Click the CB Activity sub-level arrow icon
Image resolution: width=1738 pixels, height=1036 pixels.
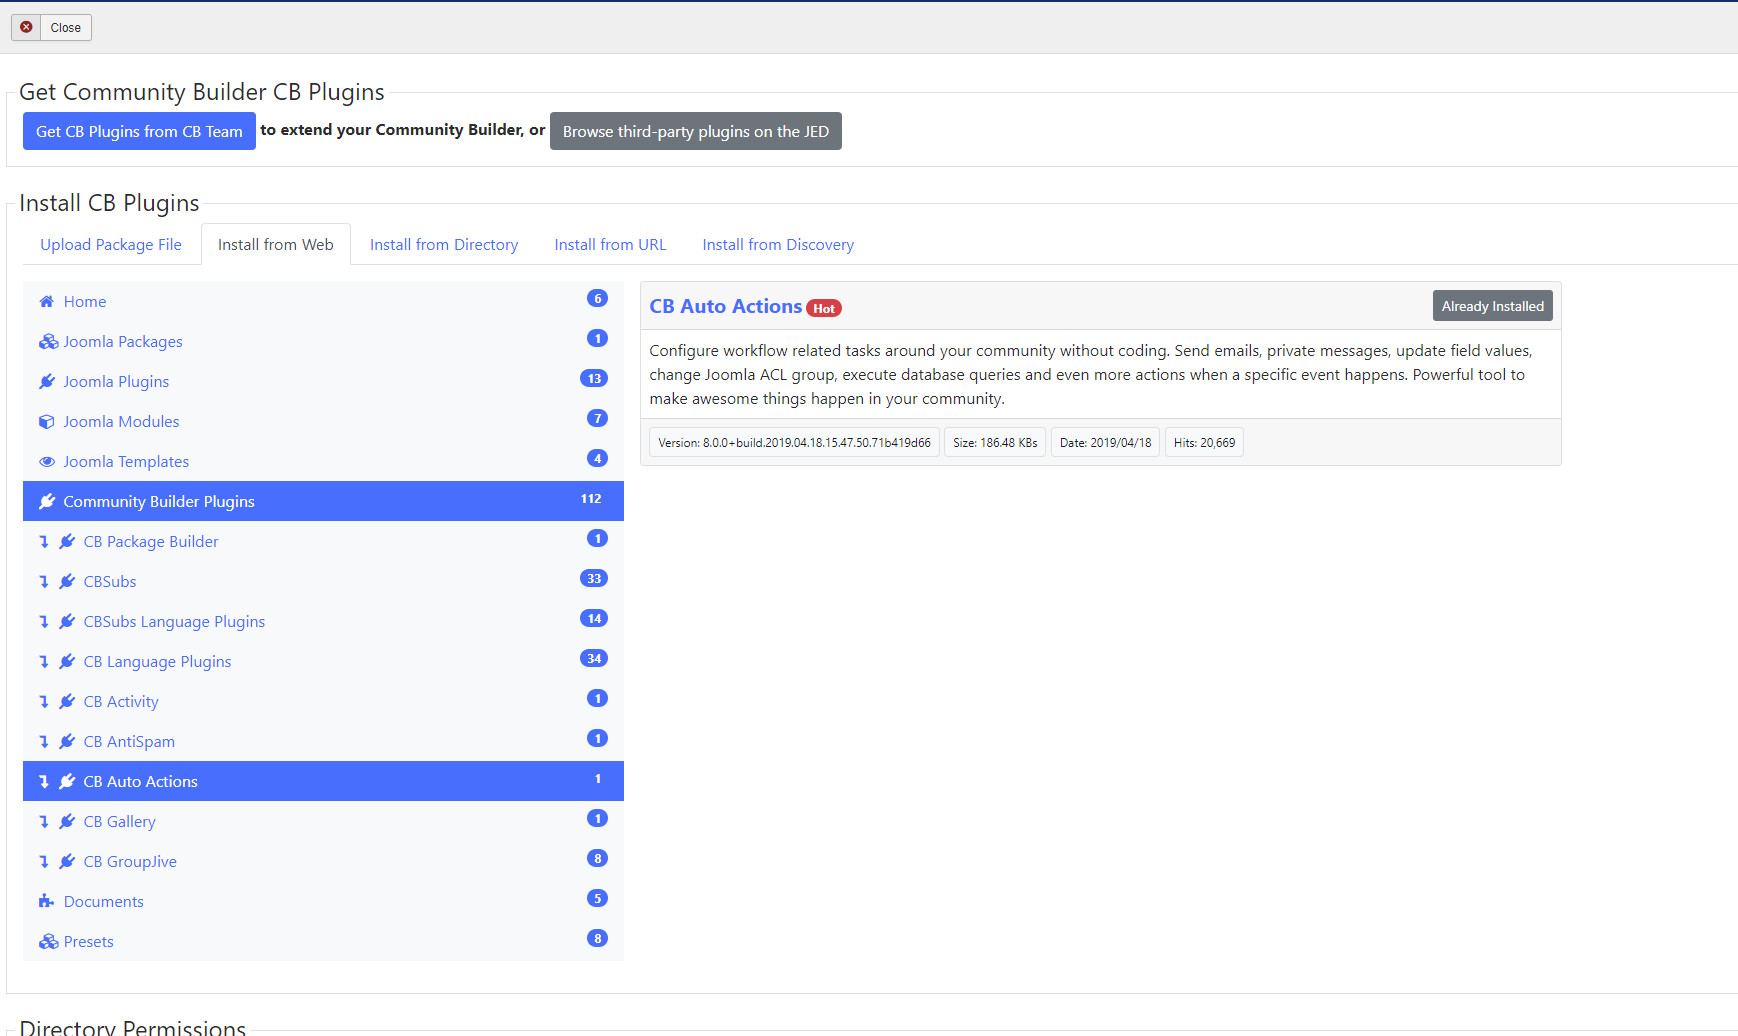click(44, 701)
